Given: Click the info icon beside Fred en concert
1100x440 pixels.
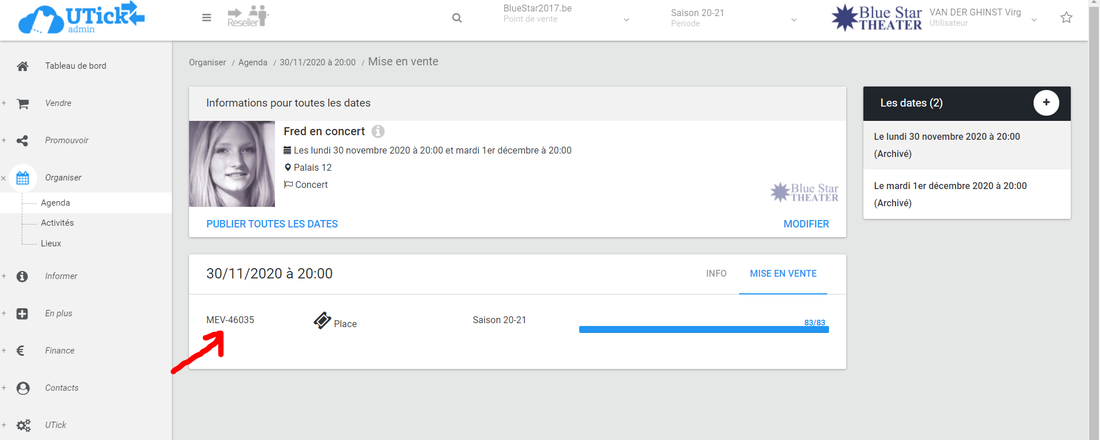Looking at the screenshot, I should click(x=378, y=131).
